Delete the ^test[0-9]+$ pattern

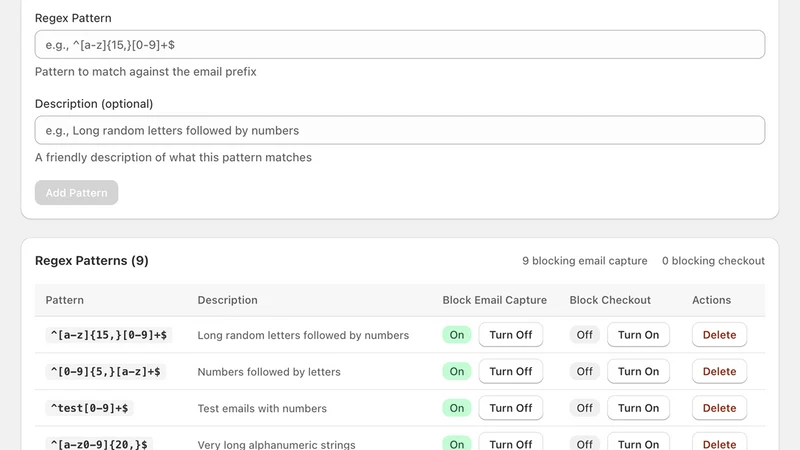pos(719,408)
